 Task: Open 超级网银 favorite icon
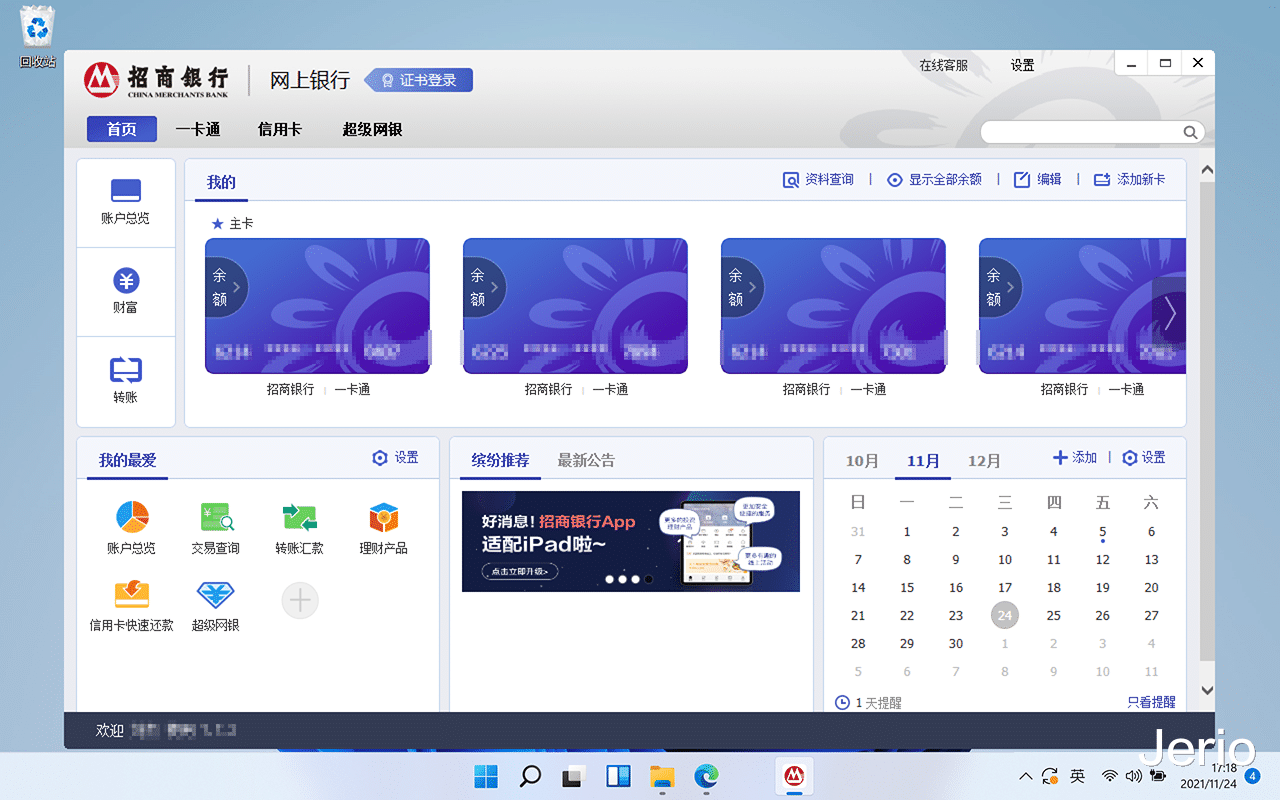(216, 594)
